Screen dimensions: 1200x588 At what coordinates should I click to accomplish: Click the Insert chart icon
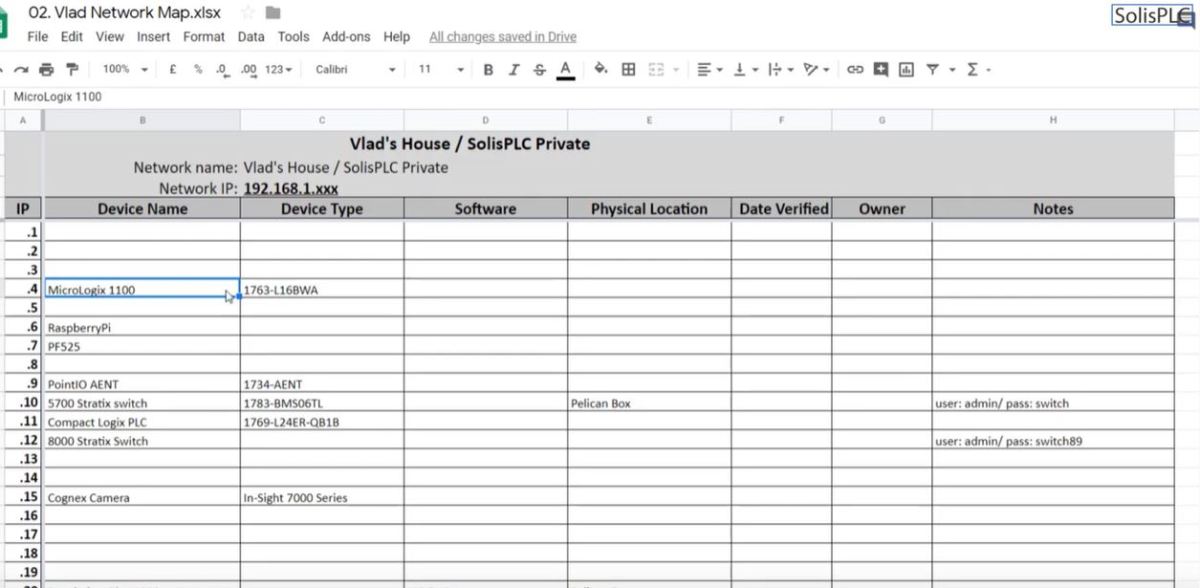tap(906, 69)
